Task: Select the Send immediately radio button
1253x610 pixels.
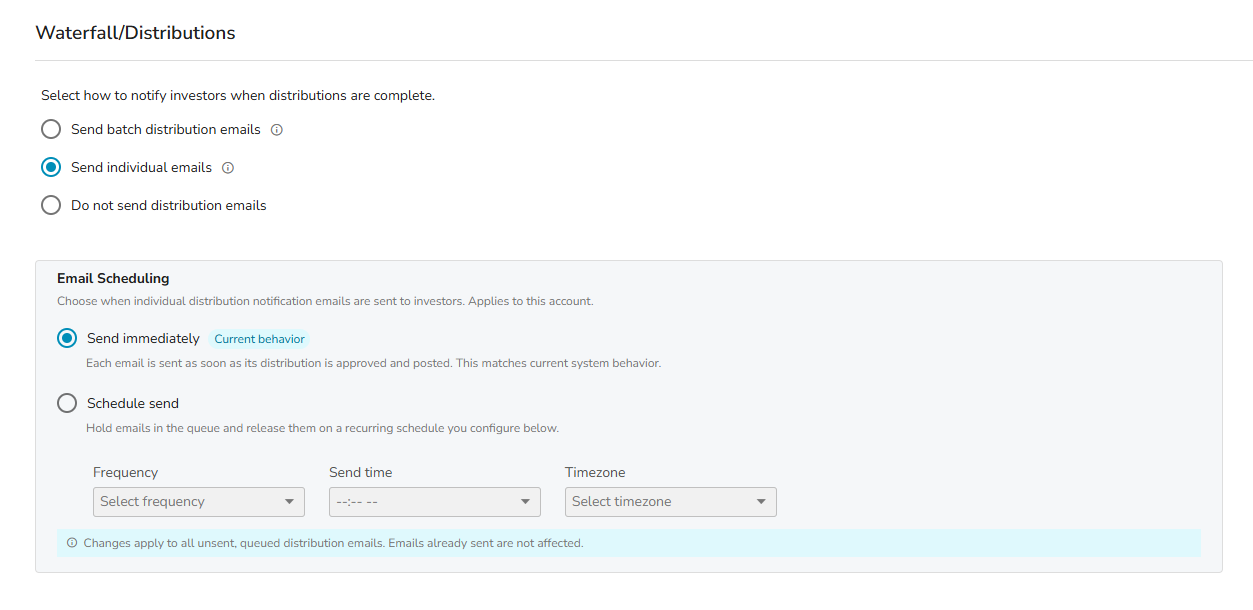Action: click(67, 338)
